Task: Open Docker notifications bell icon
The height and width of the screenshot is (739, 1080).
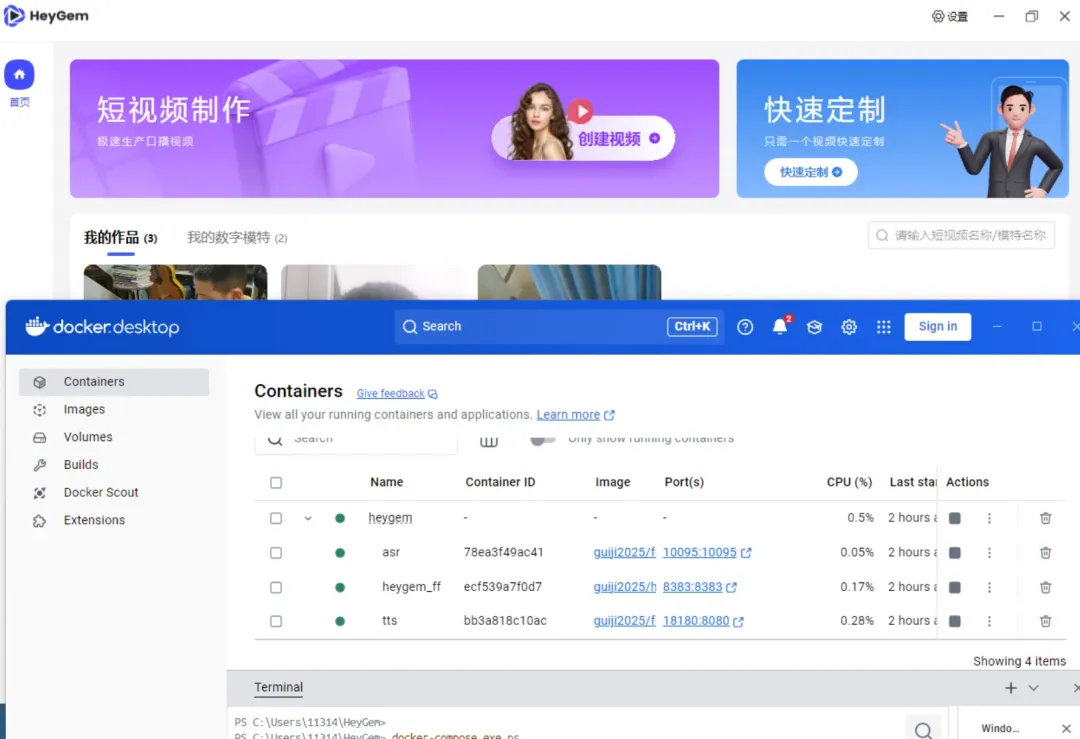Action: (780, 326)
